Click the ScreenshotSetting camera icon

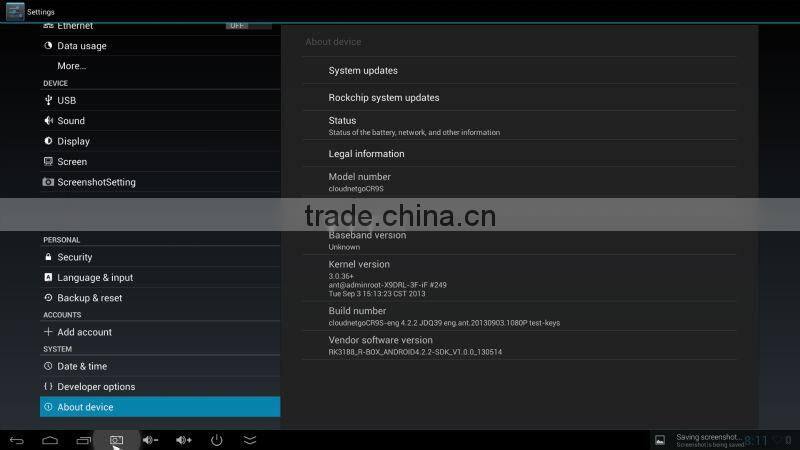(x=48, y=182)
